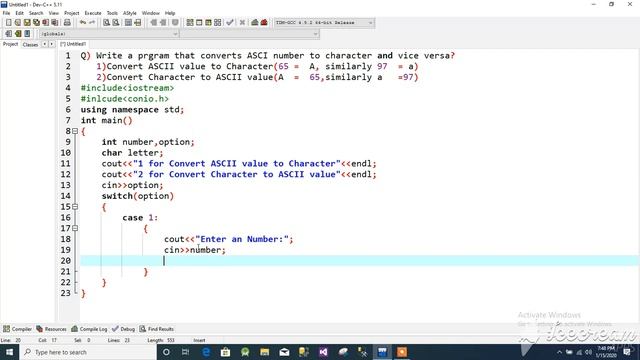Open the File menu

click(7, 13)
